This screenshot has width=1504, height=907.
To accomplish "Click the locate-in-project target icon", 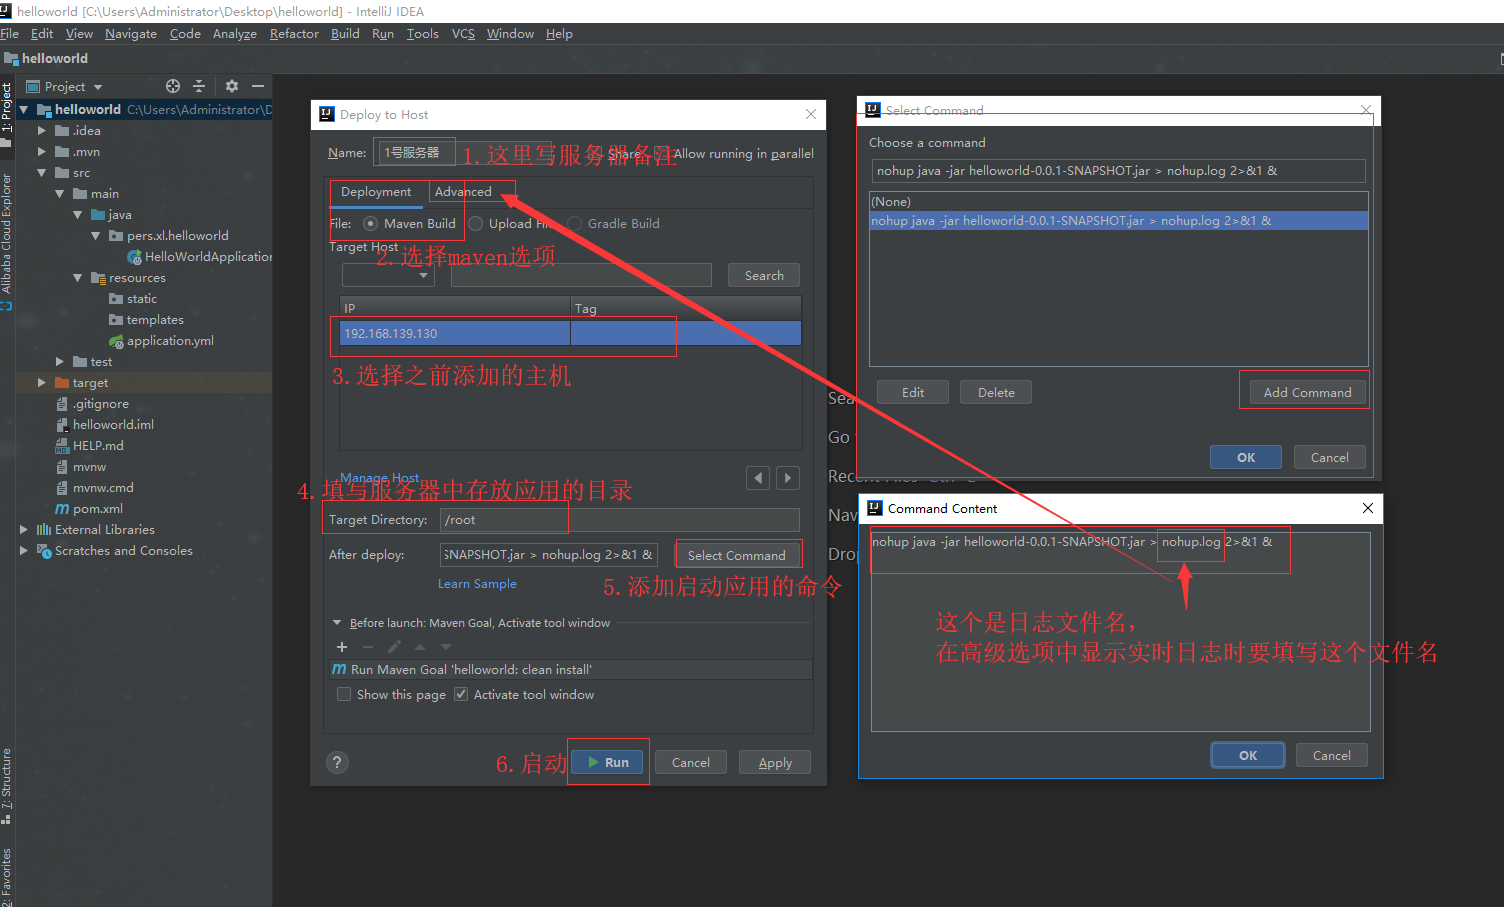I will 173,86.
